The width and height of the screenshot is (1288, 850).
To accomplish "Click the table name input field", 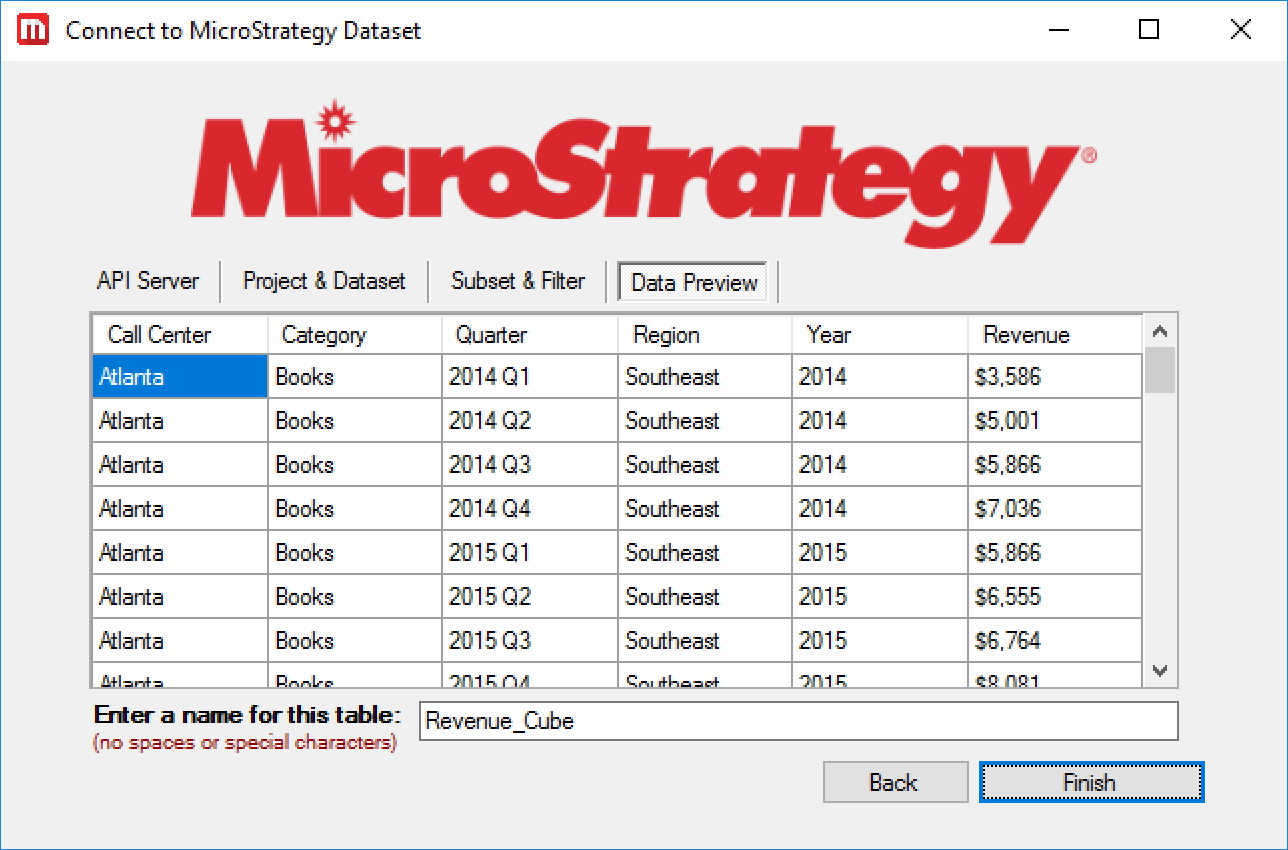I will tap(797, 721).
